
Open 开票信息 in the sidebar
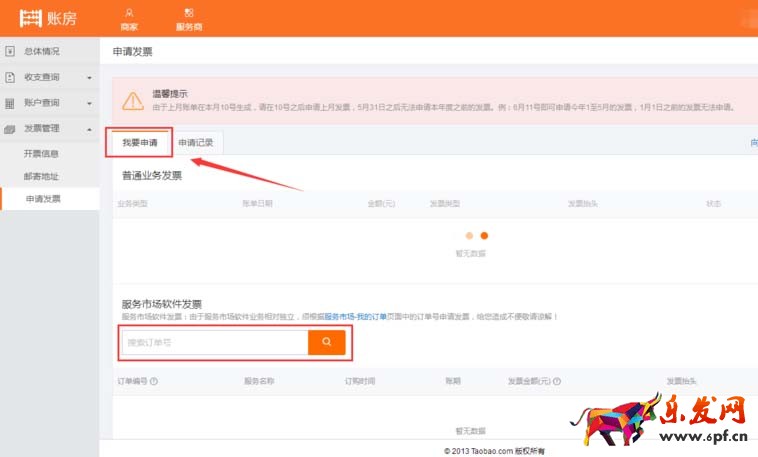pyautogui.click(x=42, y=154)
